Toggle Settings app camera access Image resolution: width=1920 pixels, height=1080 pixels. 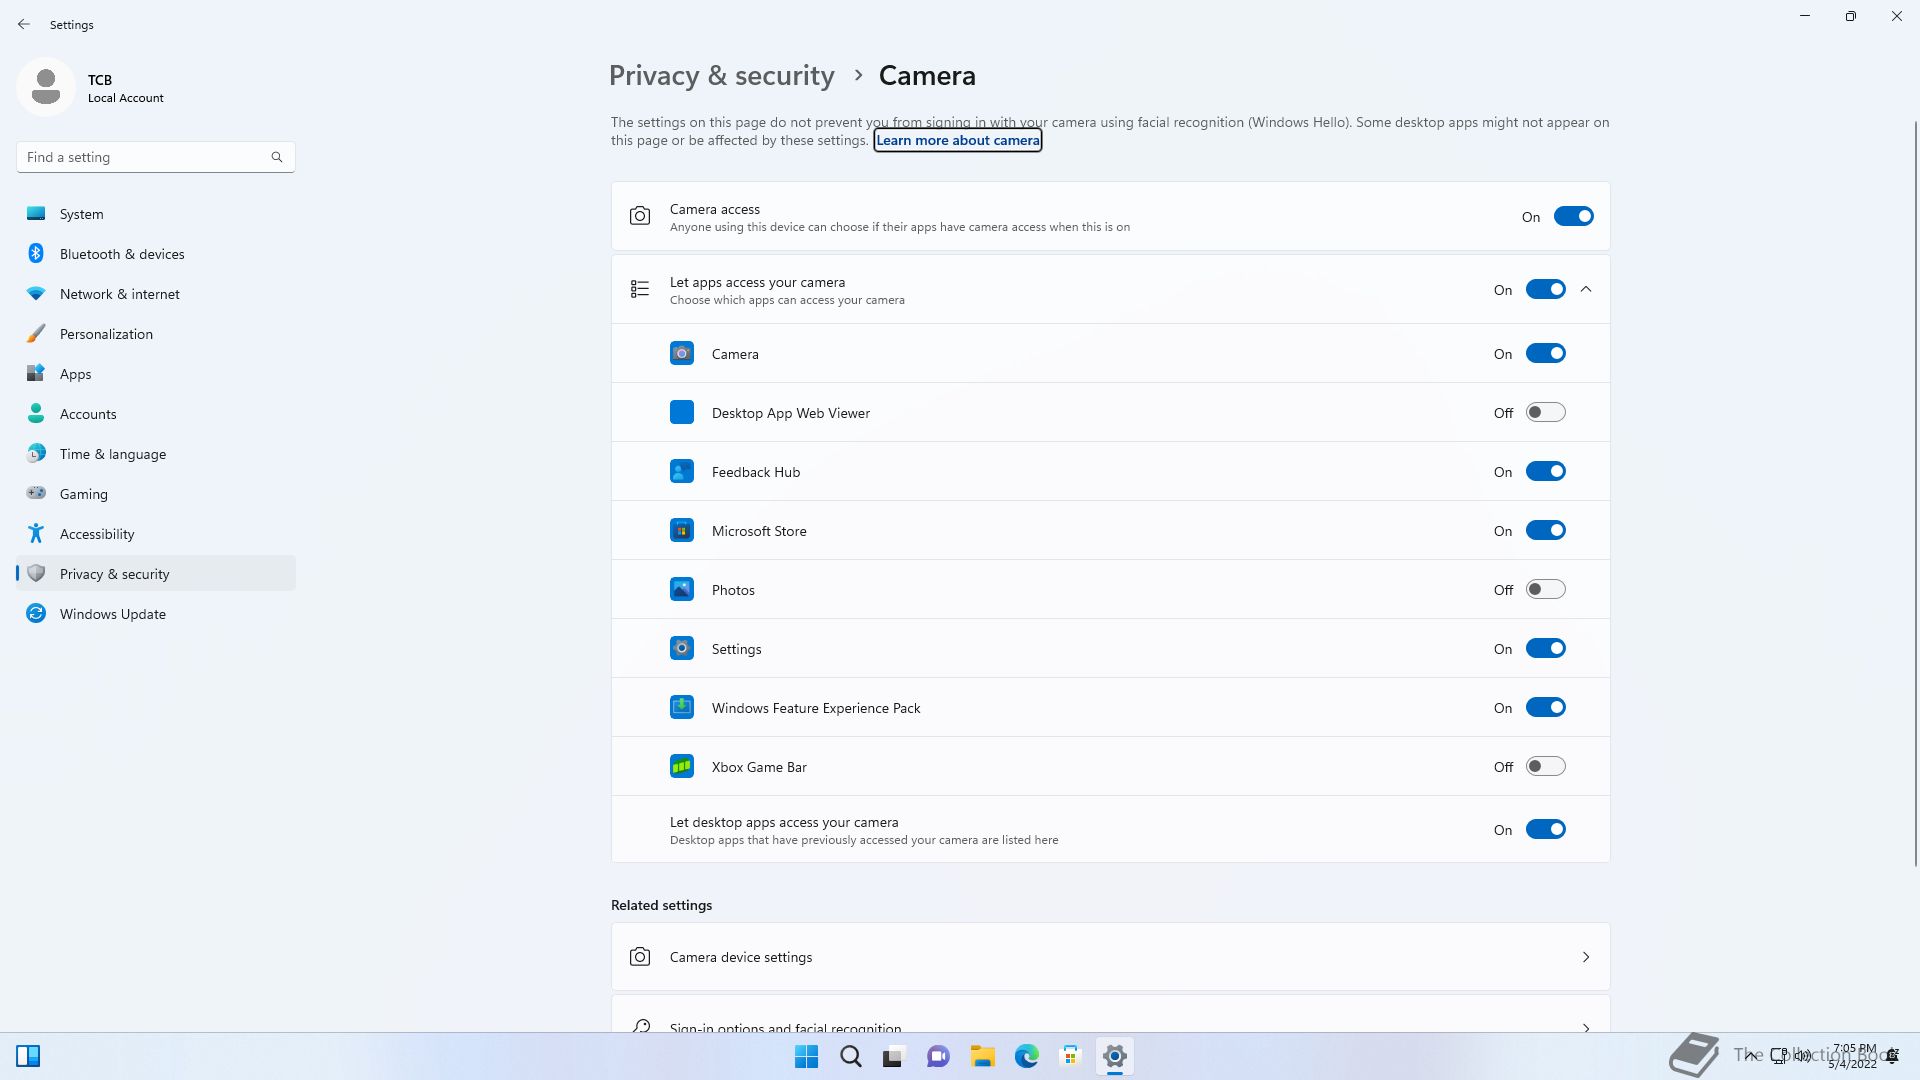pyautogui.click(x=1545, y=648)
